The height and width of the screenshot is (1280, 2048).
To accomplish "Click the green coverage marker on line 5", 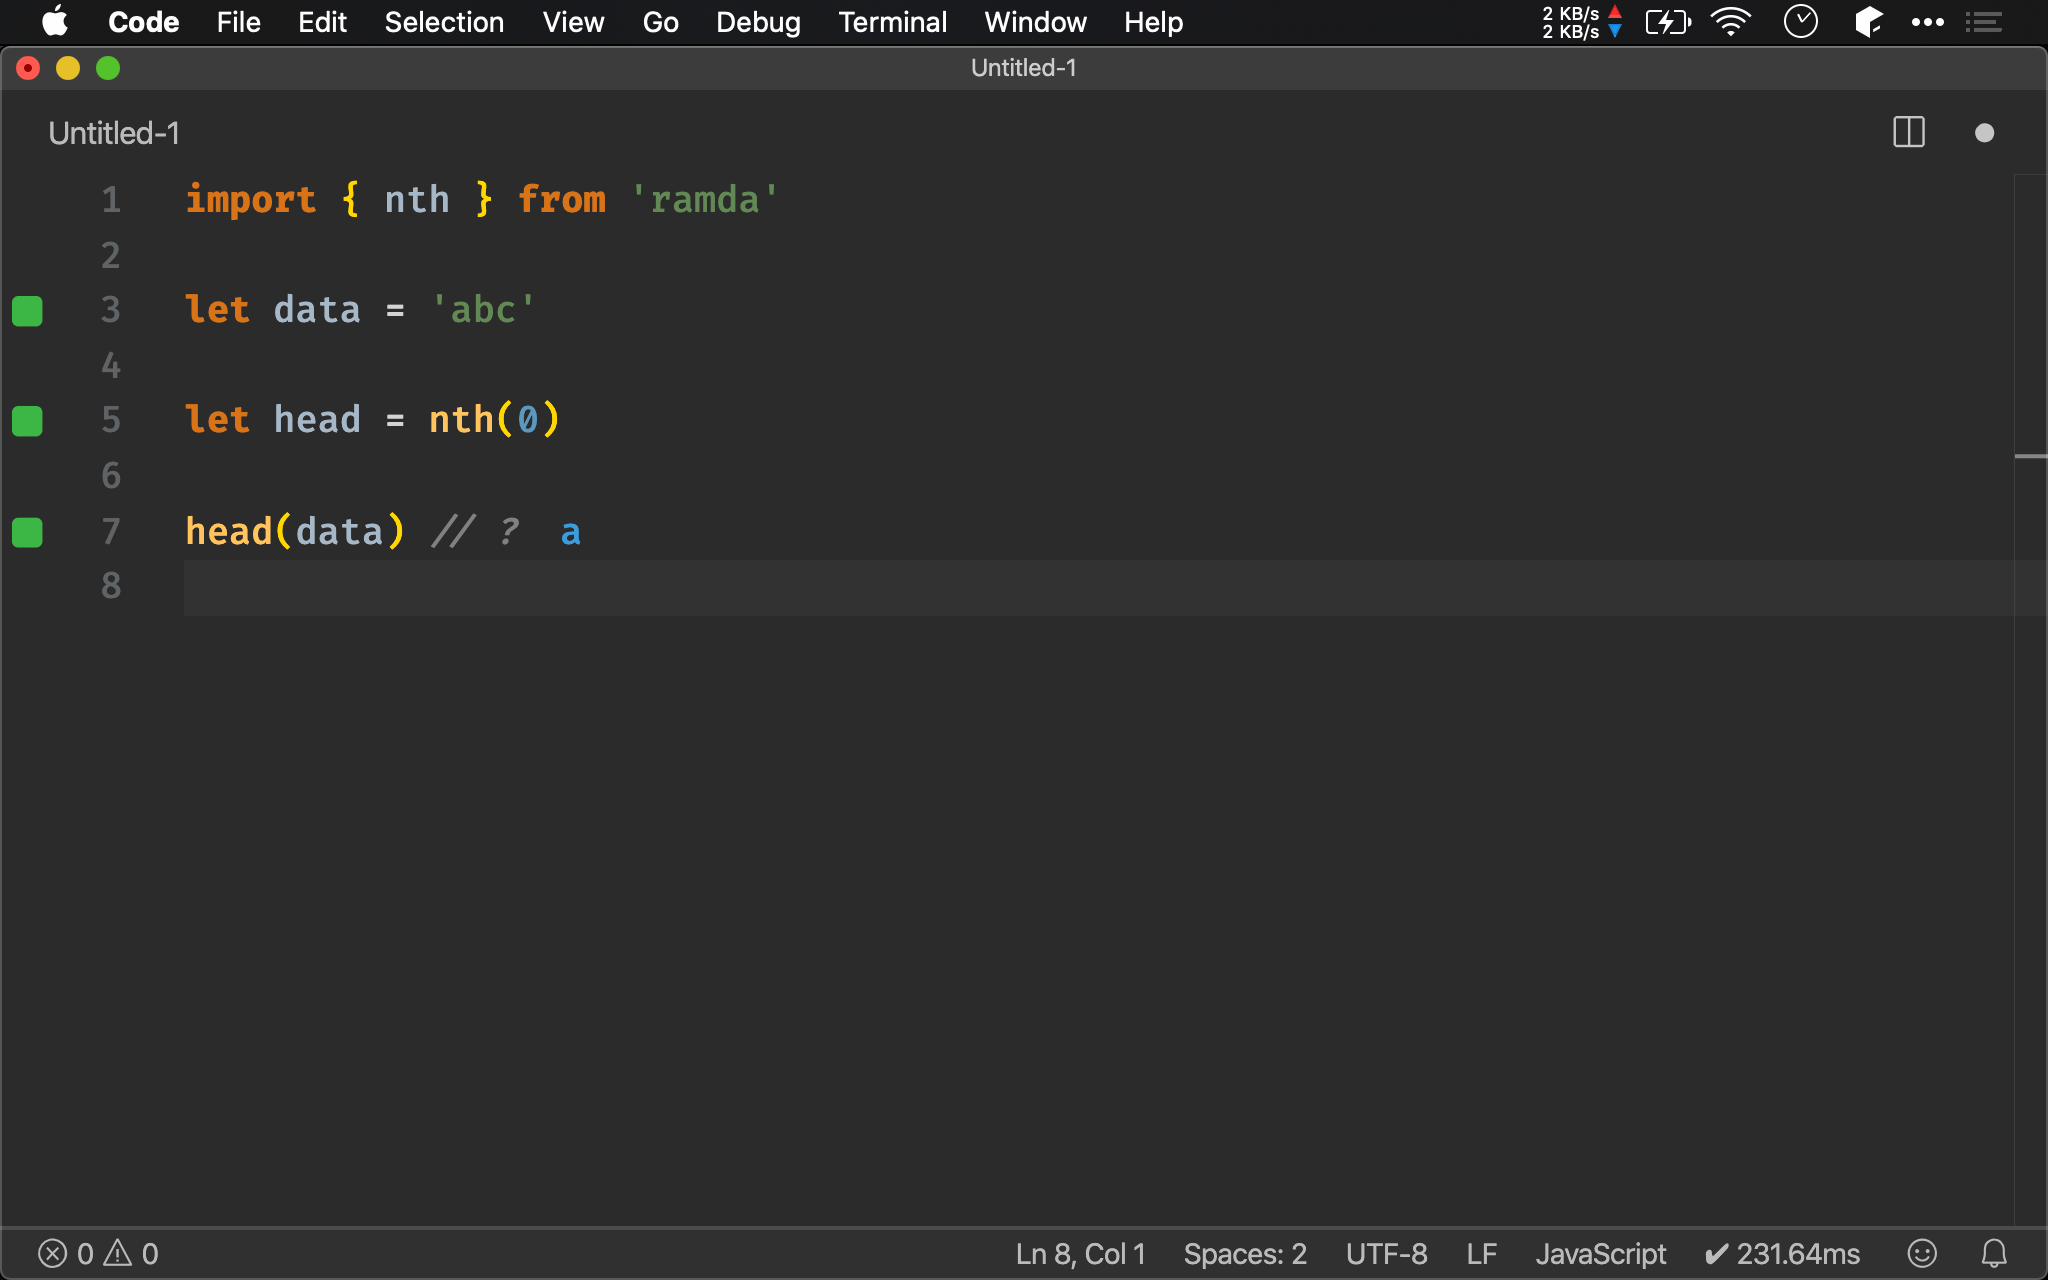I will click(27, 421).
